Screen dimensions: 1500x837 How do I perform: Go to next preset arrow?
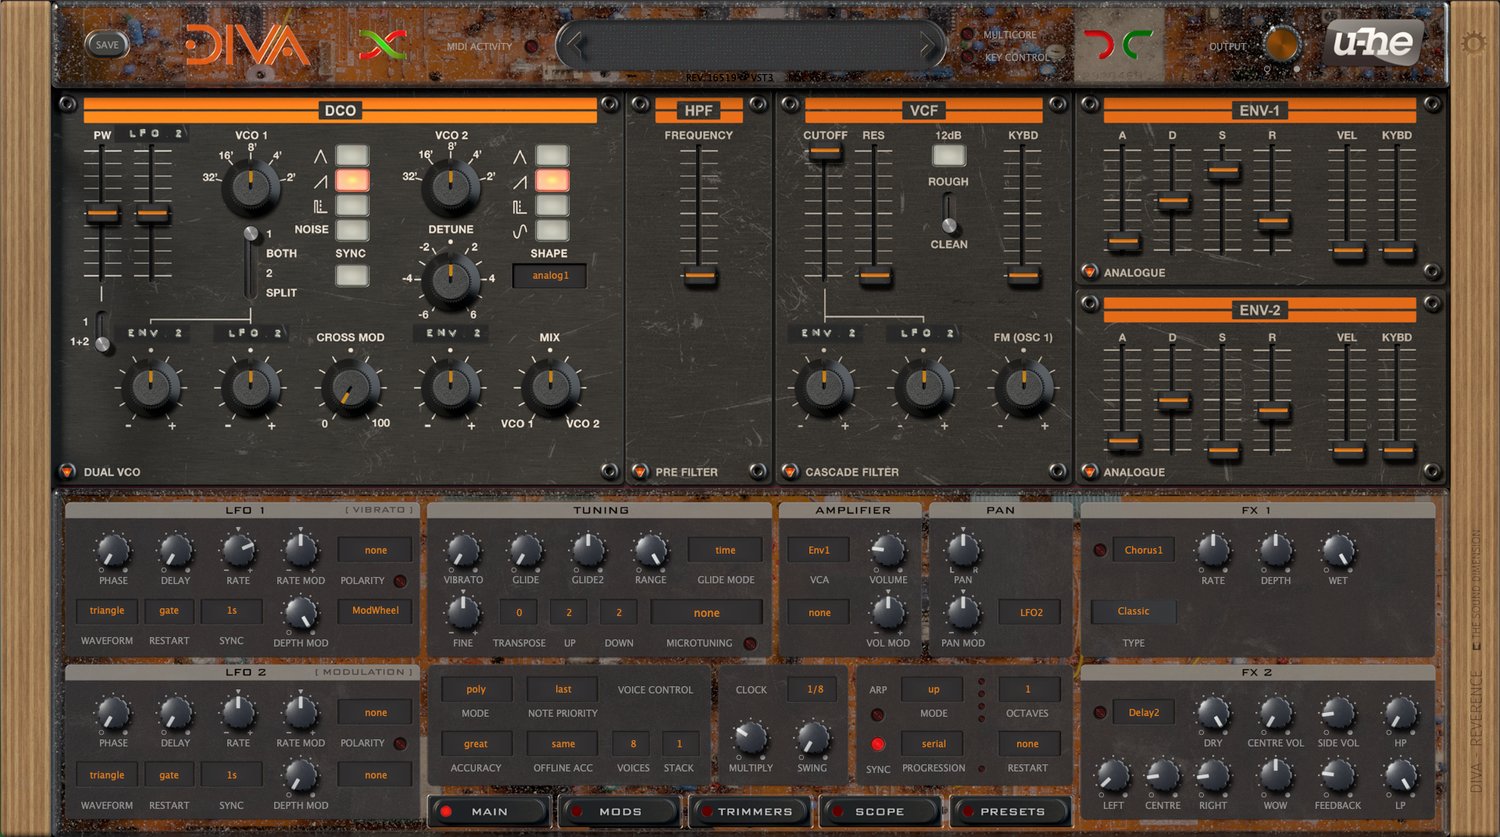(928, 45)
